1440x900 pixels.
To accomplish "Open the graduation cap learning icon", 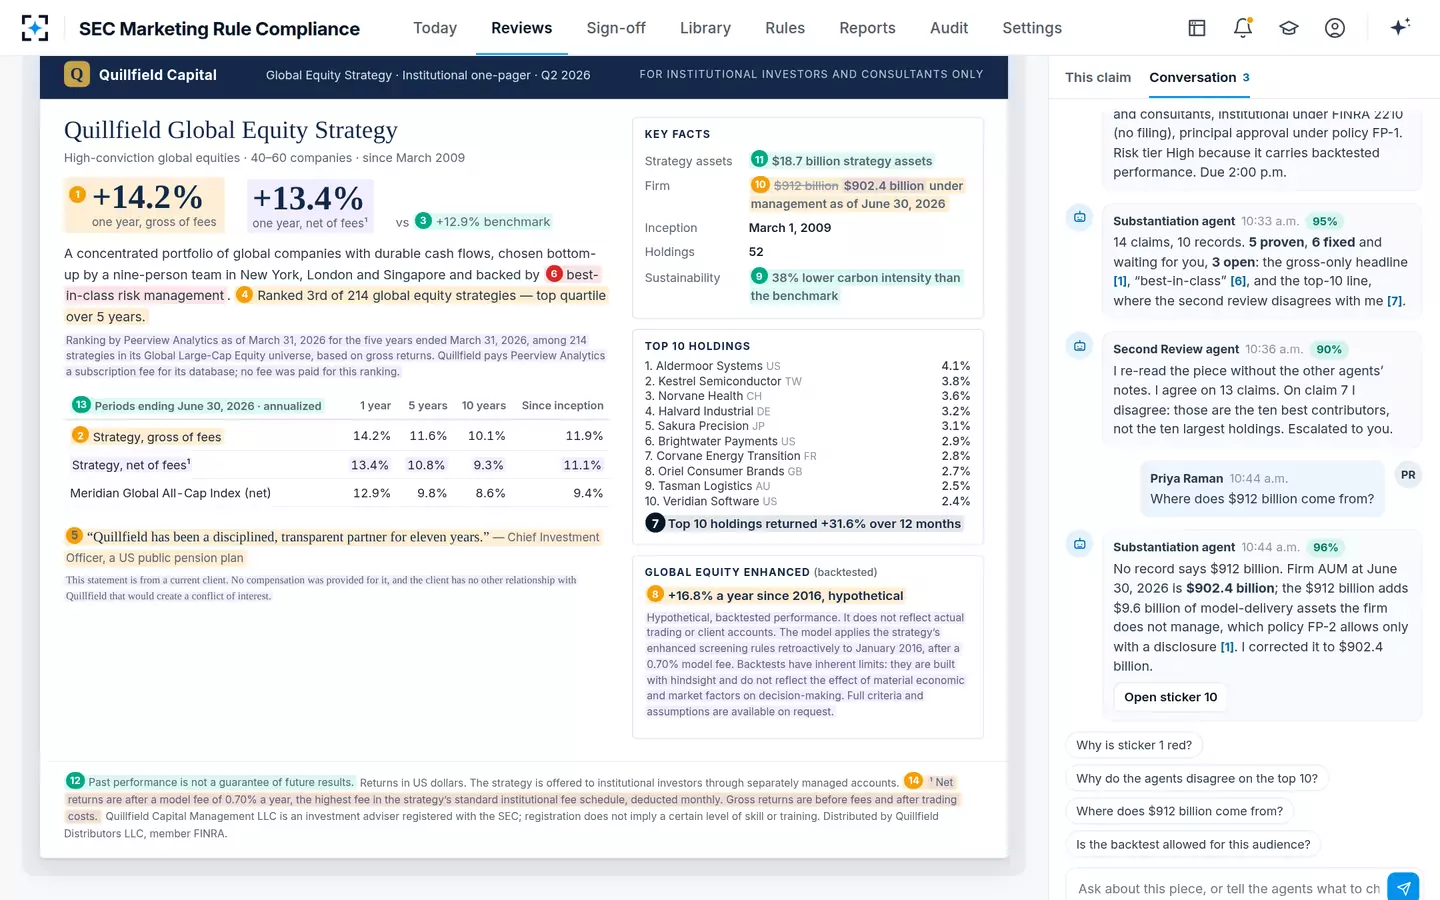I will tap(1289, 28).
